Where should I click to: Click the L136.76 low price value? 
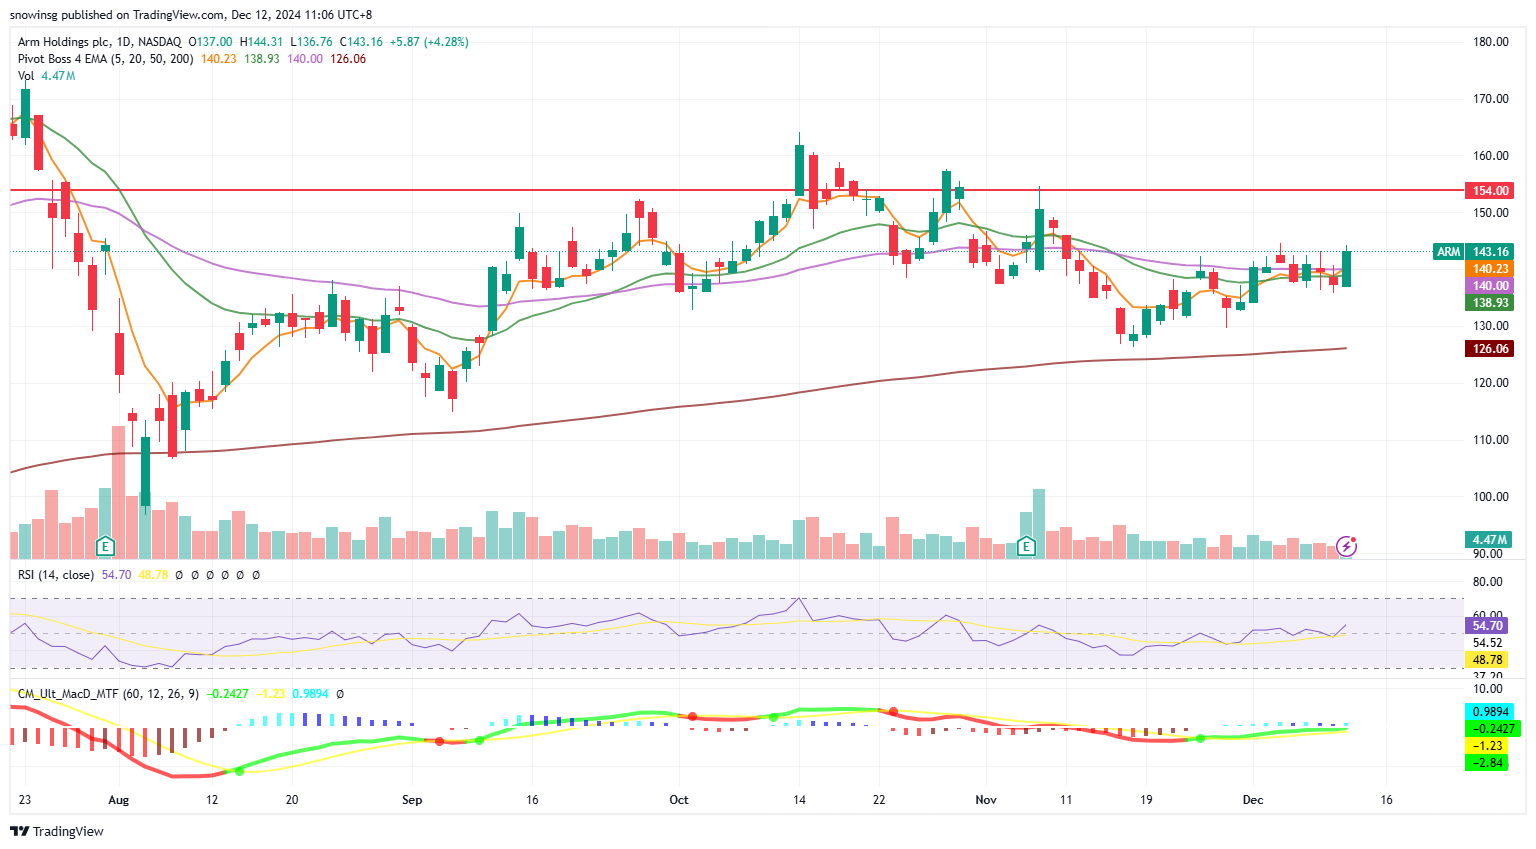pos(311,42)
